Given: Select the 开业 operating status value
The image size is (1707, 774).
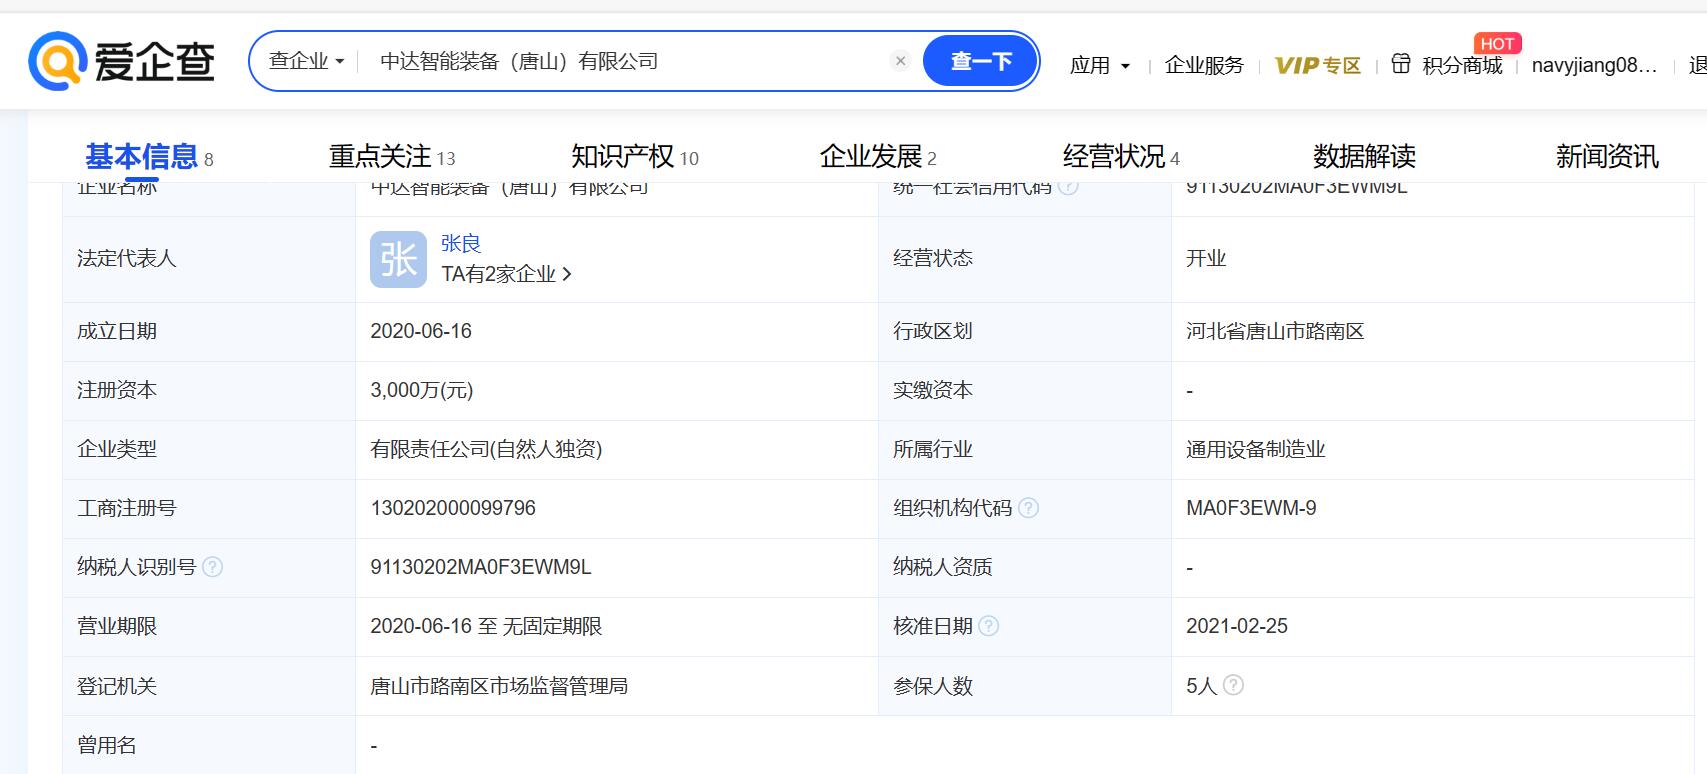Looking at the screenshot, I should tap(1206, 258).
